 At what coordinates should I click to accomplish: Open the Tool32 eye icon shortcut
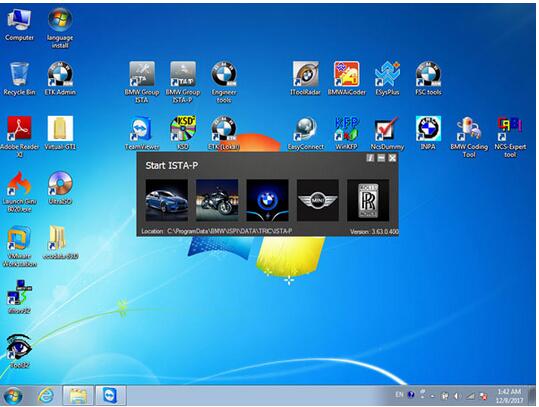tap(19, 351)
